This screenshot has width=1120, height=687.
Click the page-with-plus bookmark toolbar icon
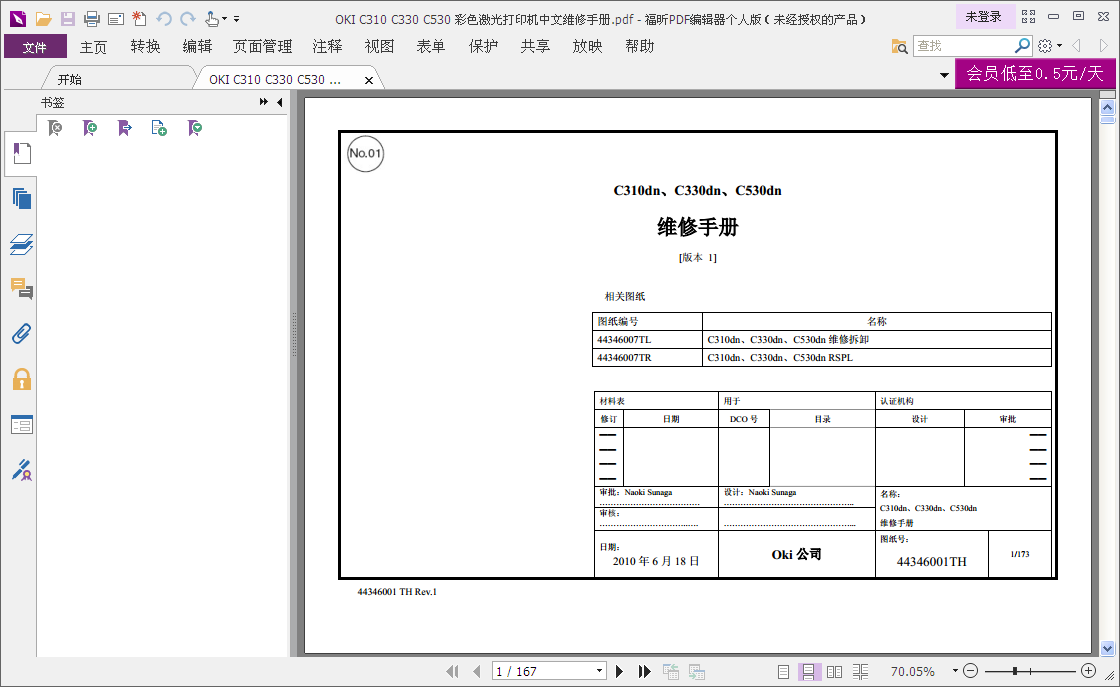point(159,128)
